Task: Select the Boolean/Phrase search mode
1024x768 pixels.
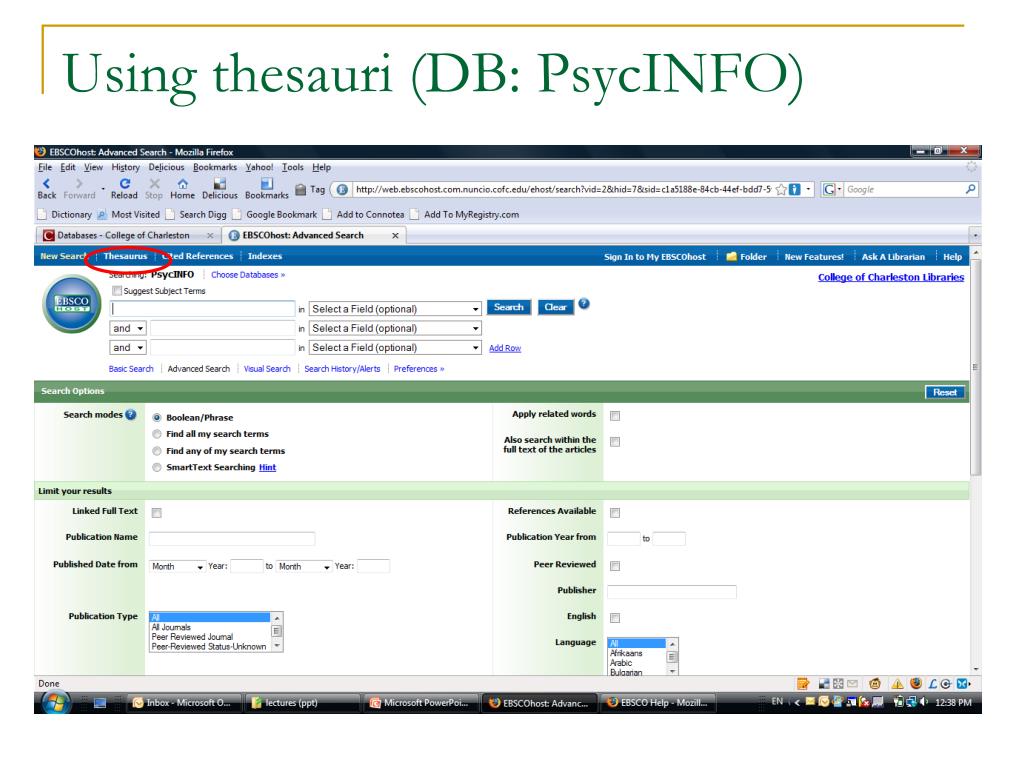Action: click(x=157, y=417)
